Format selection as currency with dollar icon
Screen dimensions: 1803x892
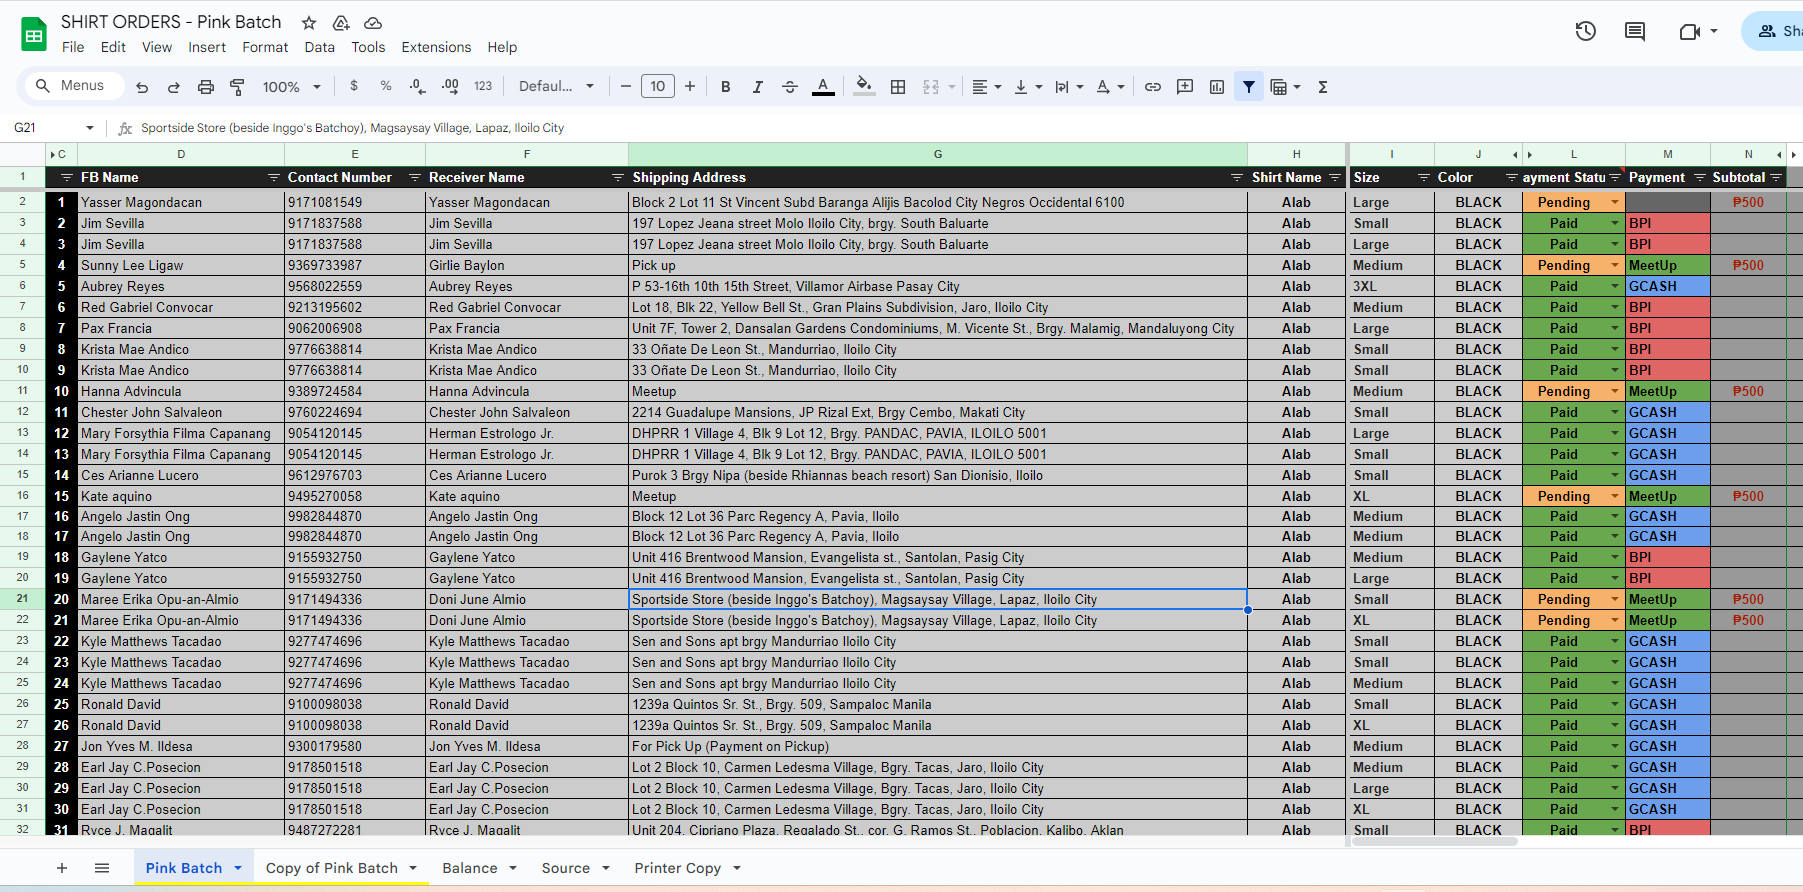(354, 86)
